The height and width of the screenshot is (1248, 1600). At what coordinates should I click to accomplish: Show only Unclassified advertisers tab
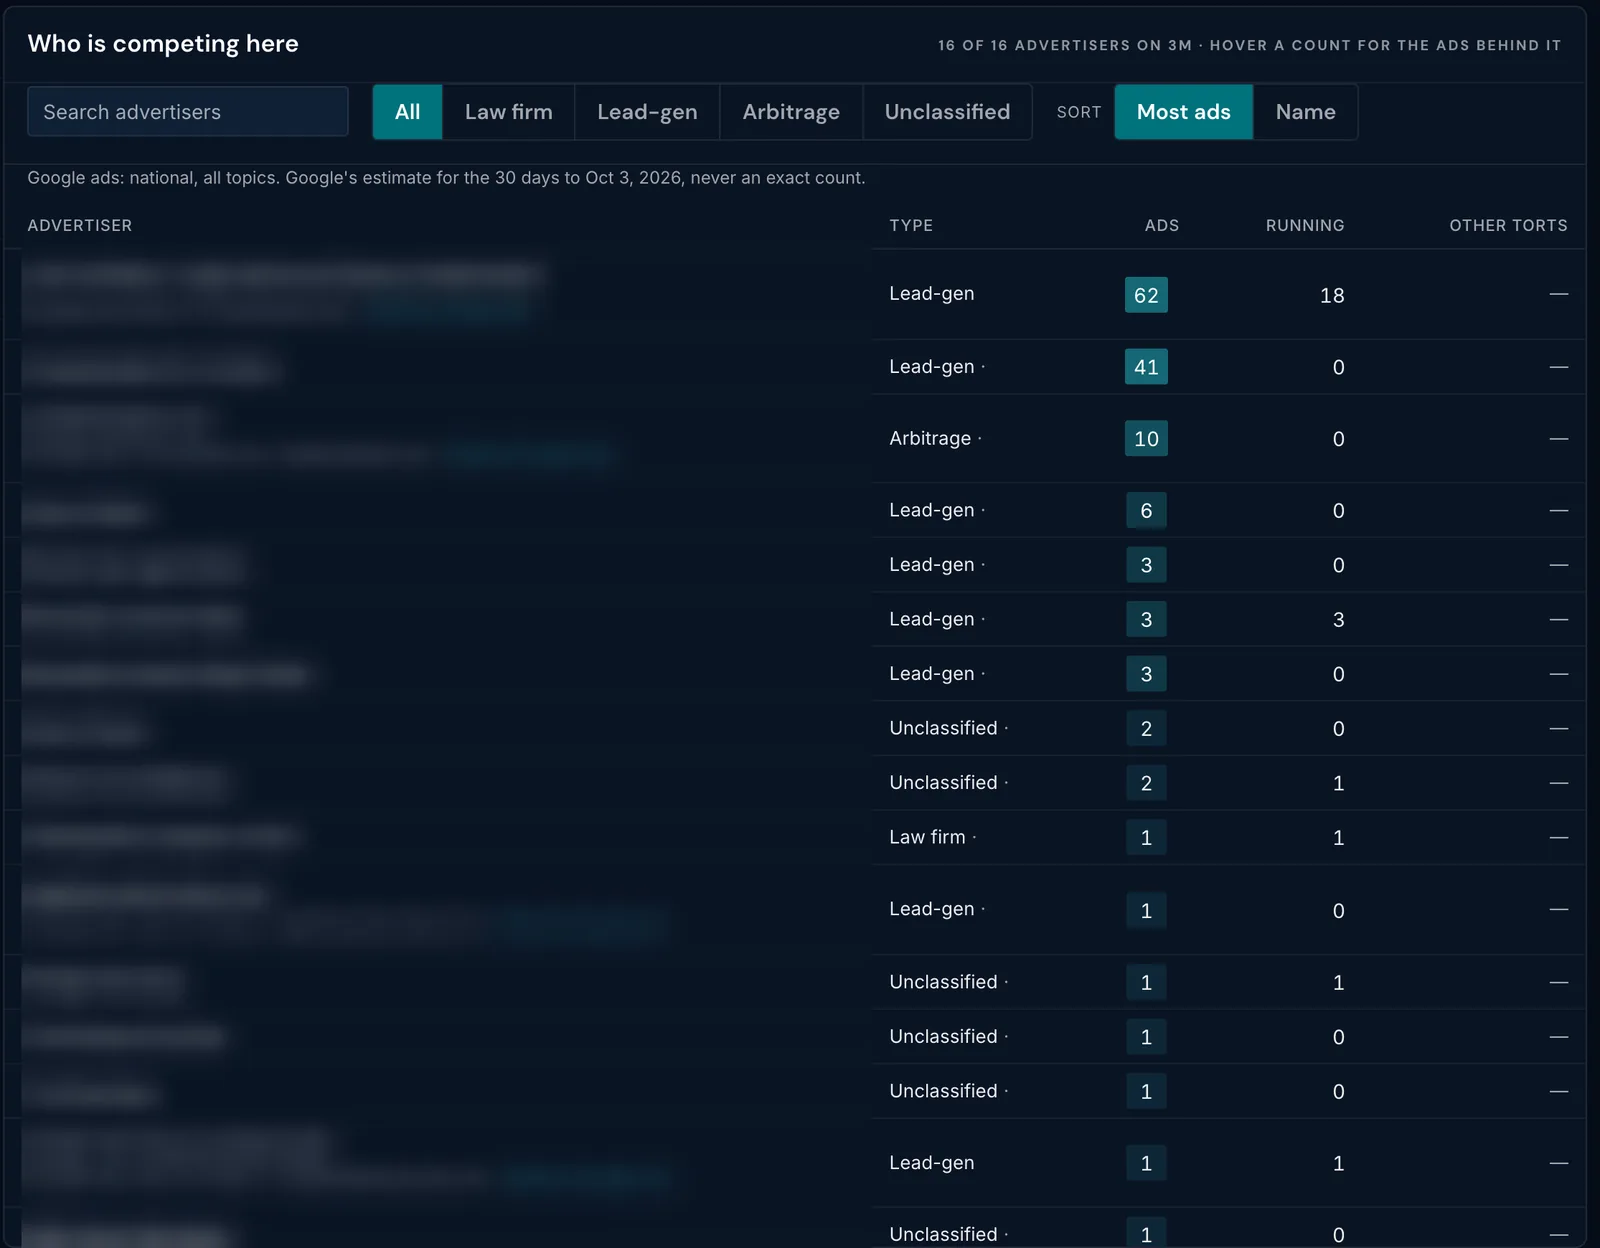coord(947,112)
